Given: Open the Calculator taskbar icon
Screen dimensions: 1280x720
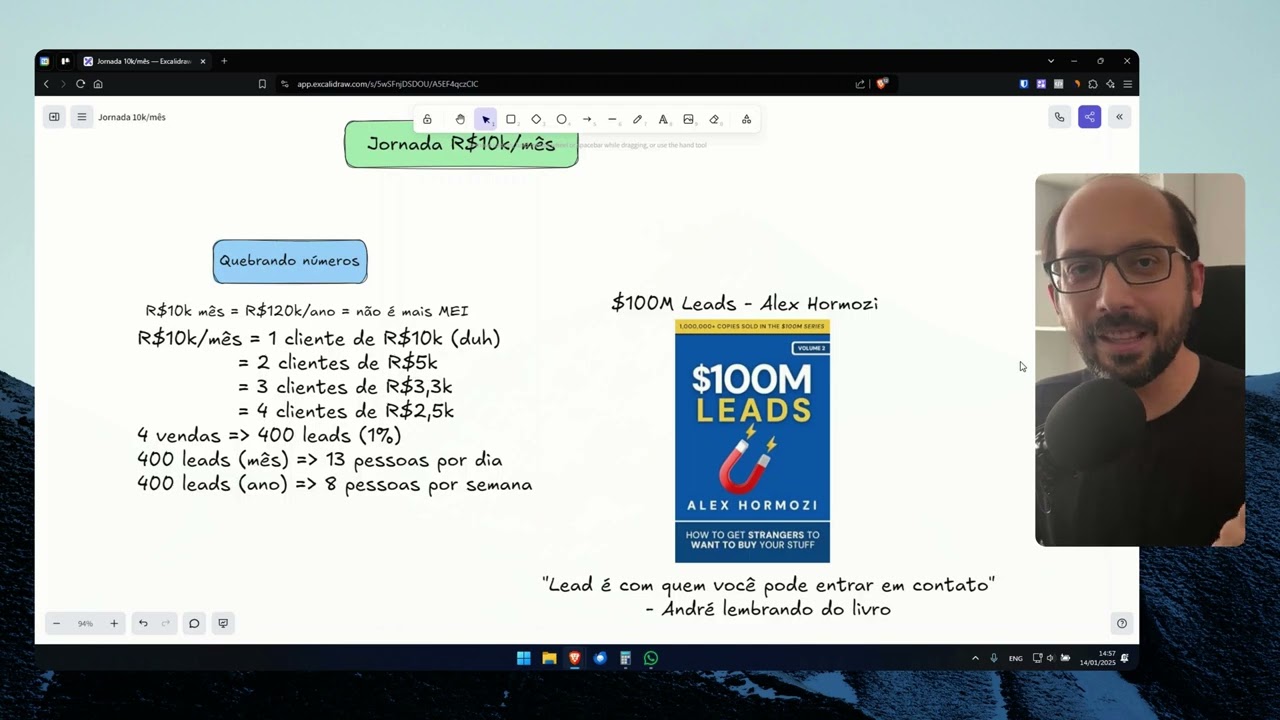Looking at the screenshot, I should point(625,658).
